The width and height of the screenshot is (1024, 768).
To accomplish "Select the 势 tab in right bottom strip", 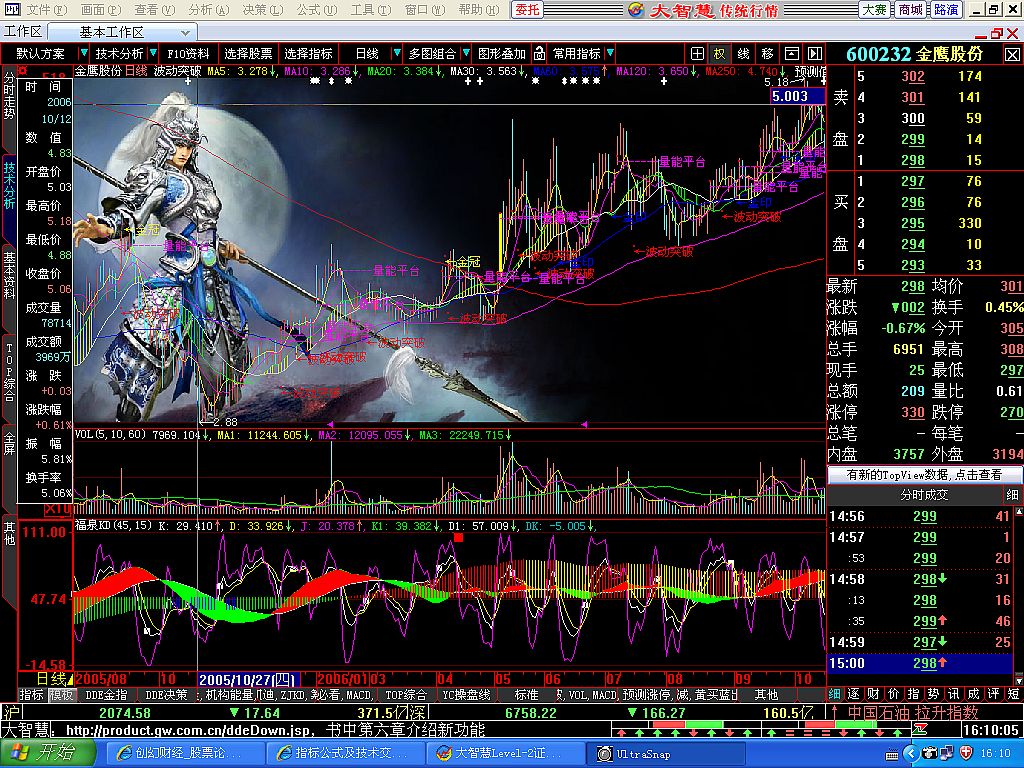I will coord(934,695).
